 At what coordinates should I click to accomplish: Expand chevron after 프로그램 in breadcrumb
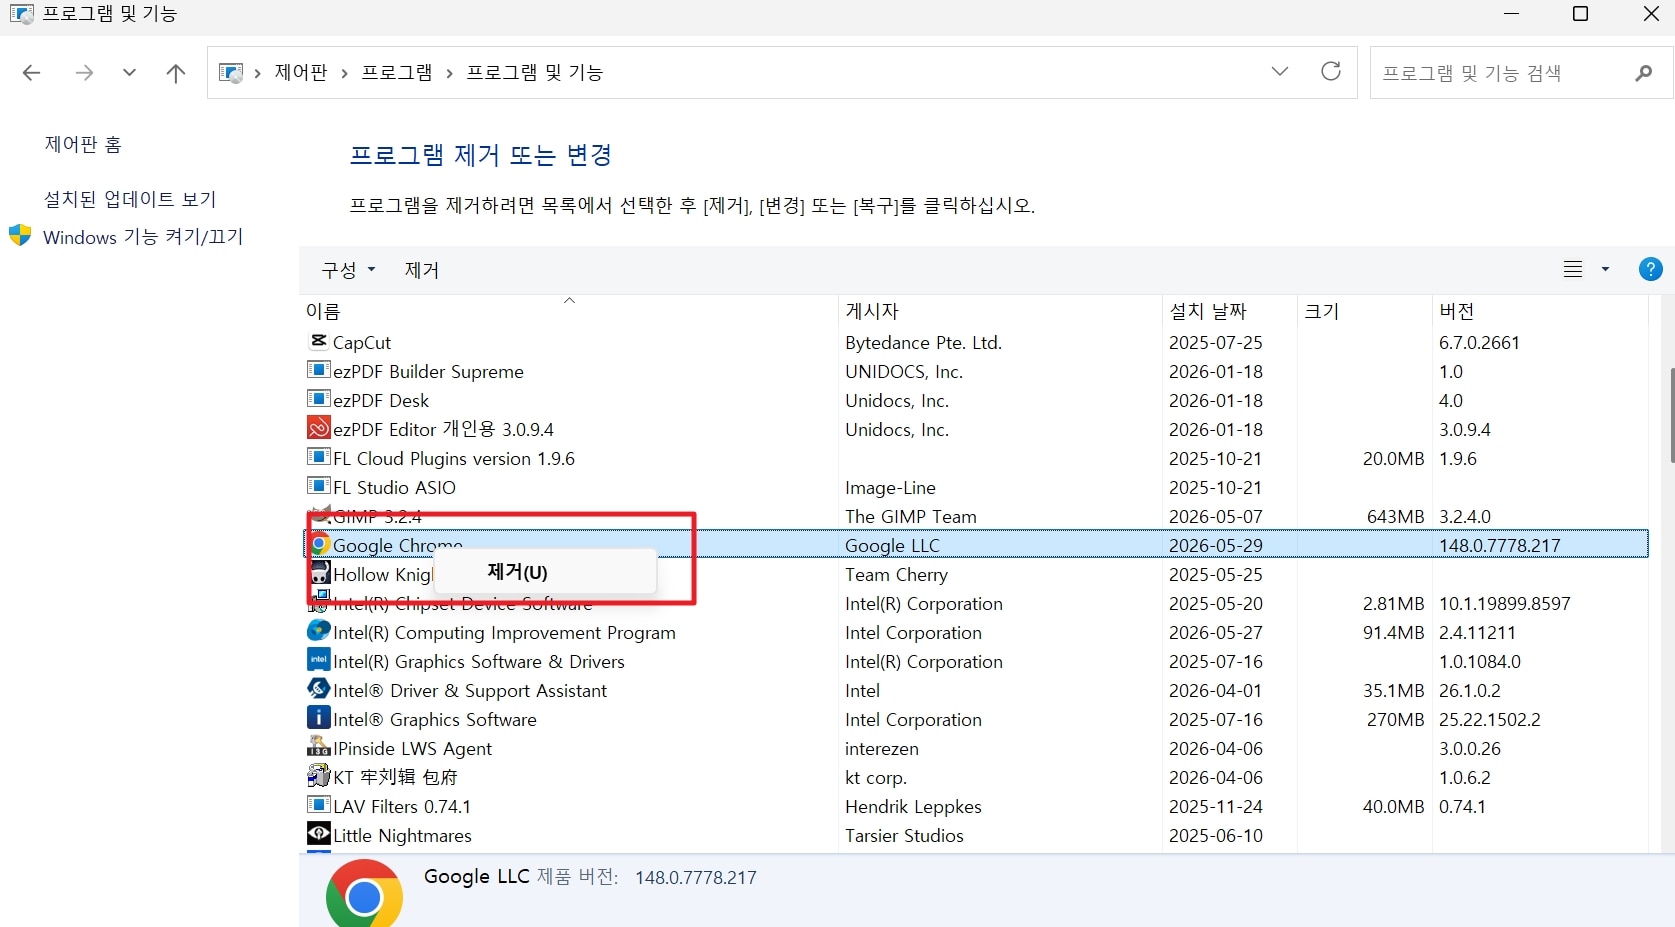(449, 73)
